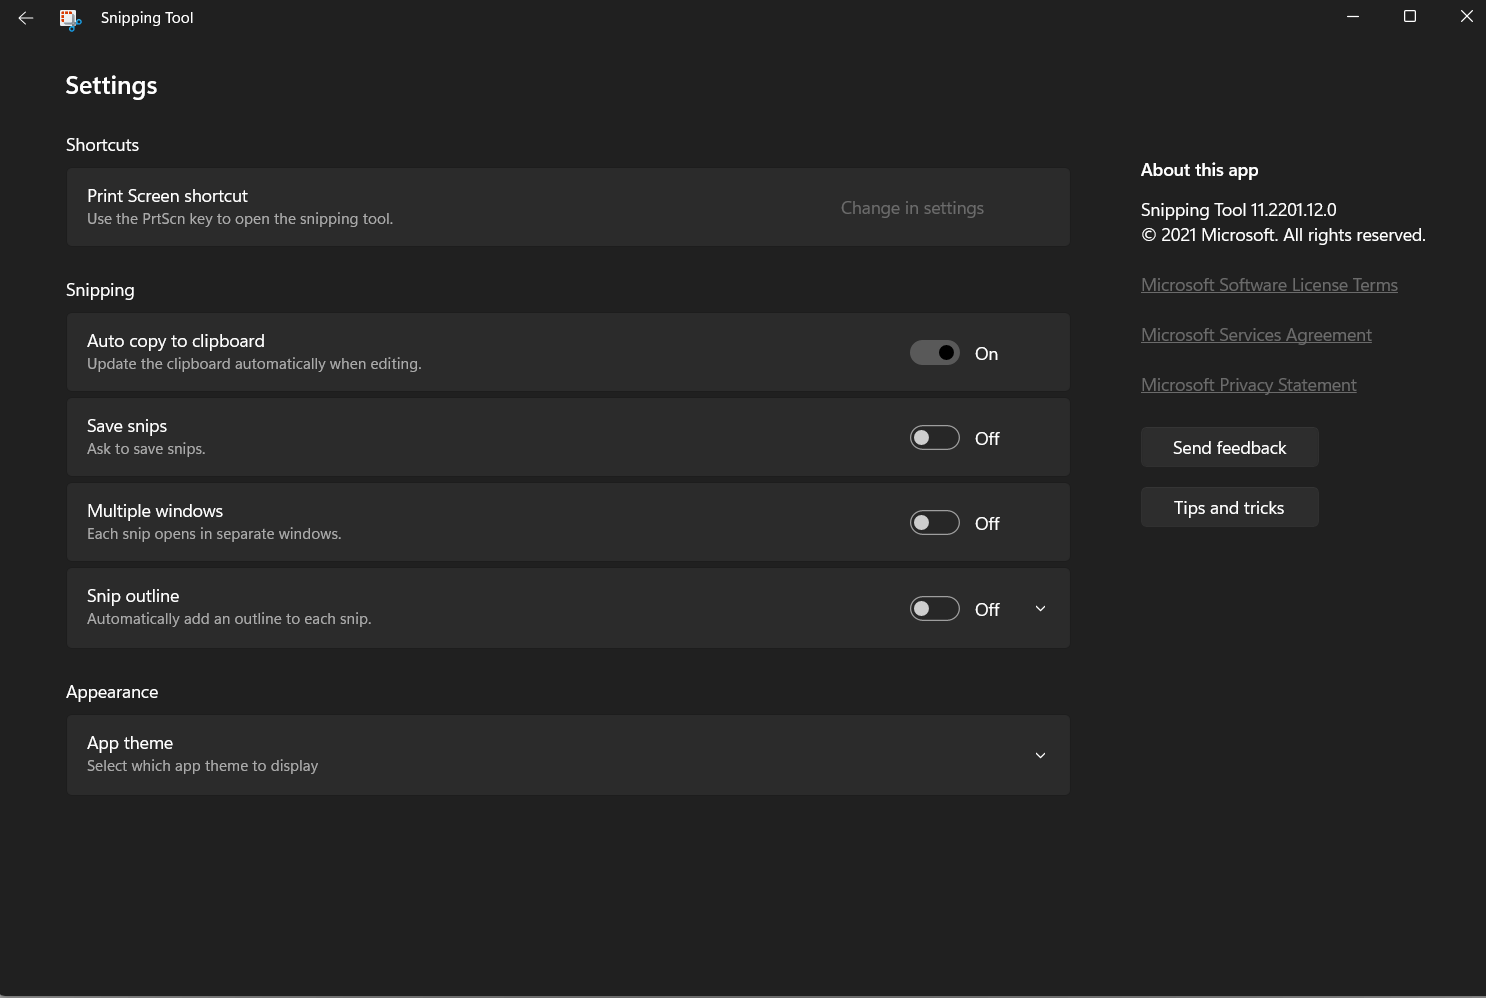Enable the Save snips toggle
This screenshot has height=998, width=1486.
[x=935, y=438]
